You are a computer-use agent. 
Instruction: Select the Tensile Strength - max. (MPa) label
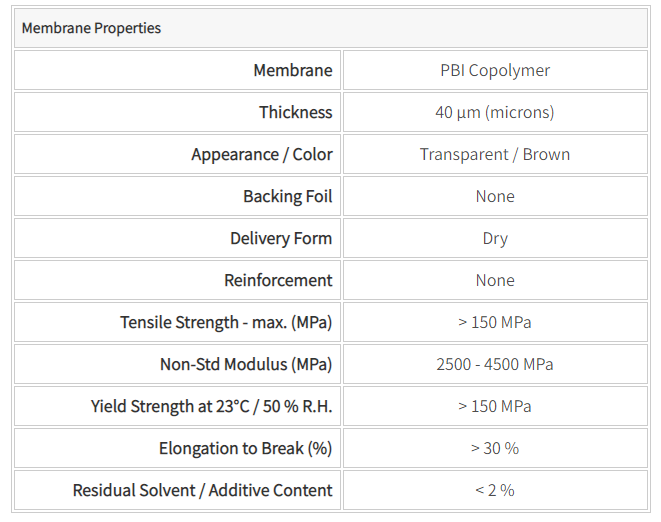point(226,322)
